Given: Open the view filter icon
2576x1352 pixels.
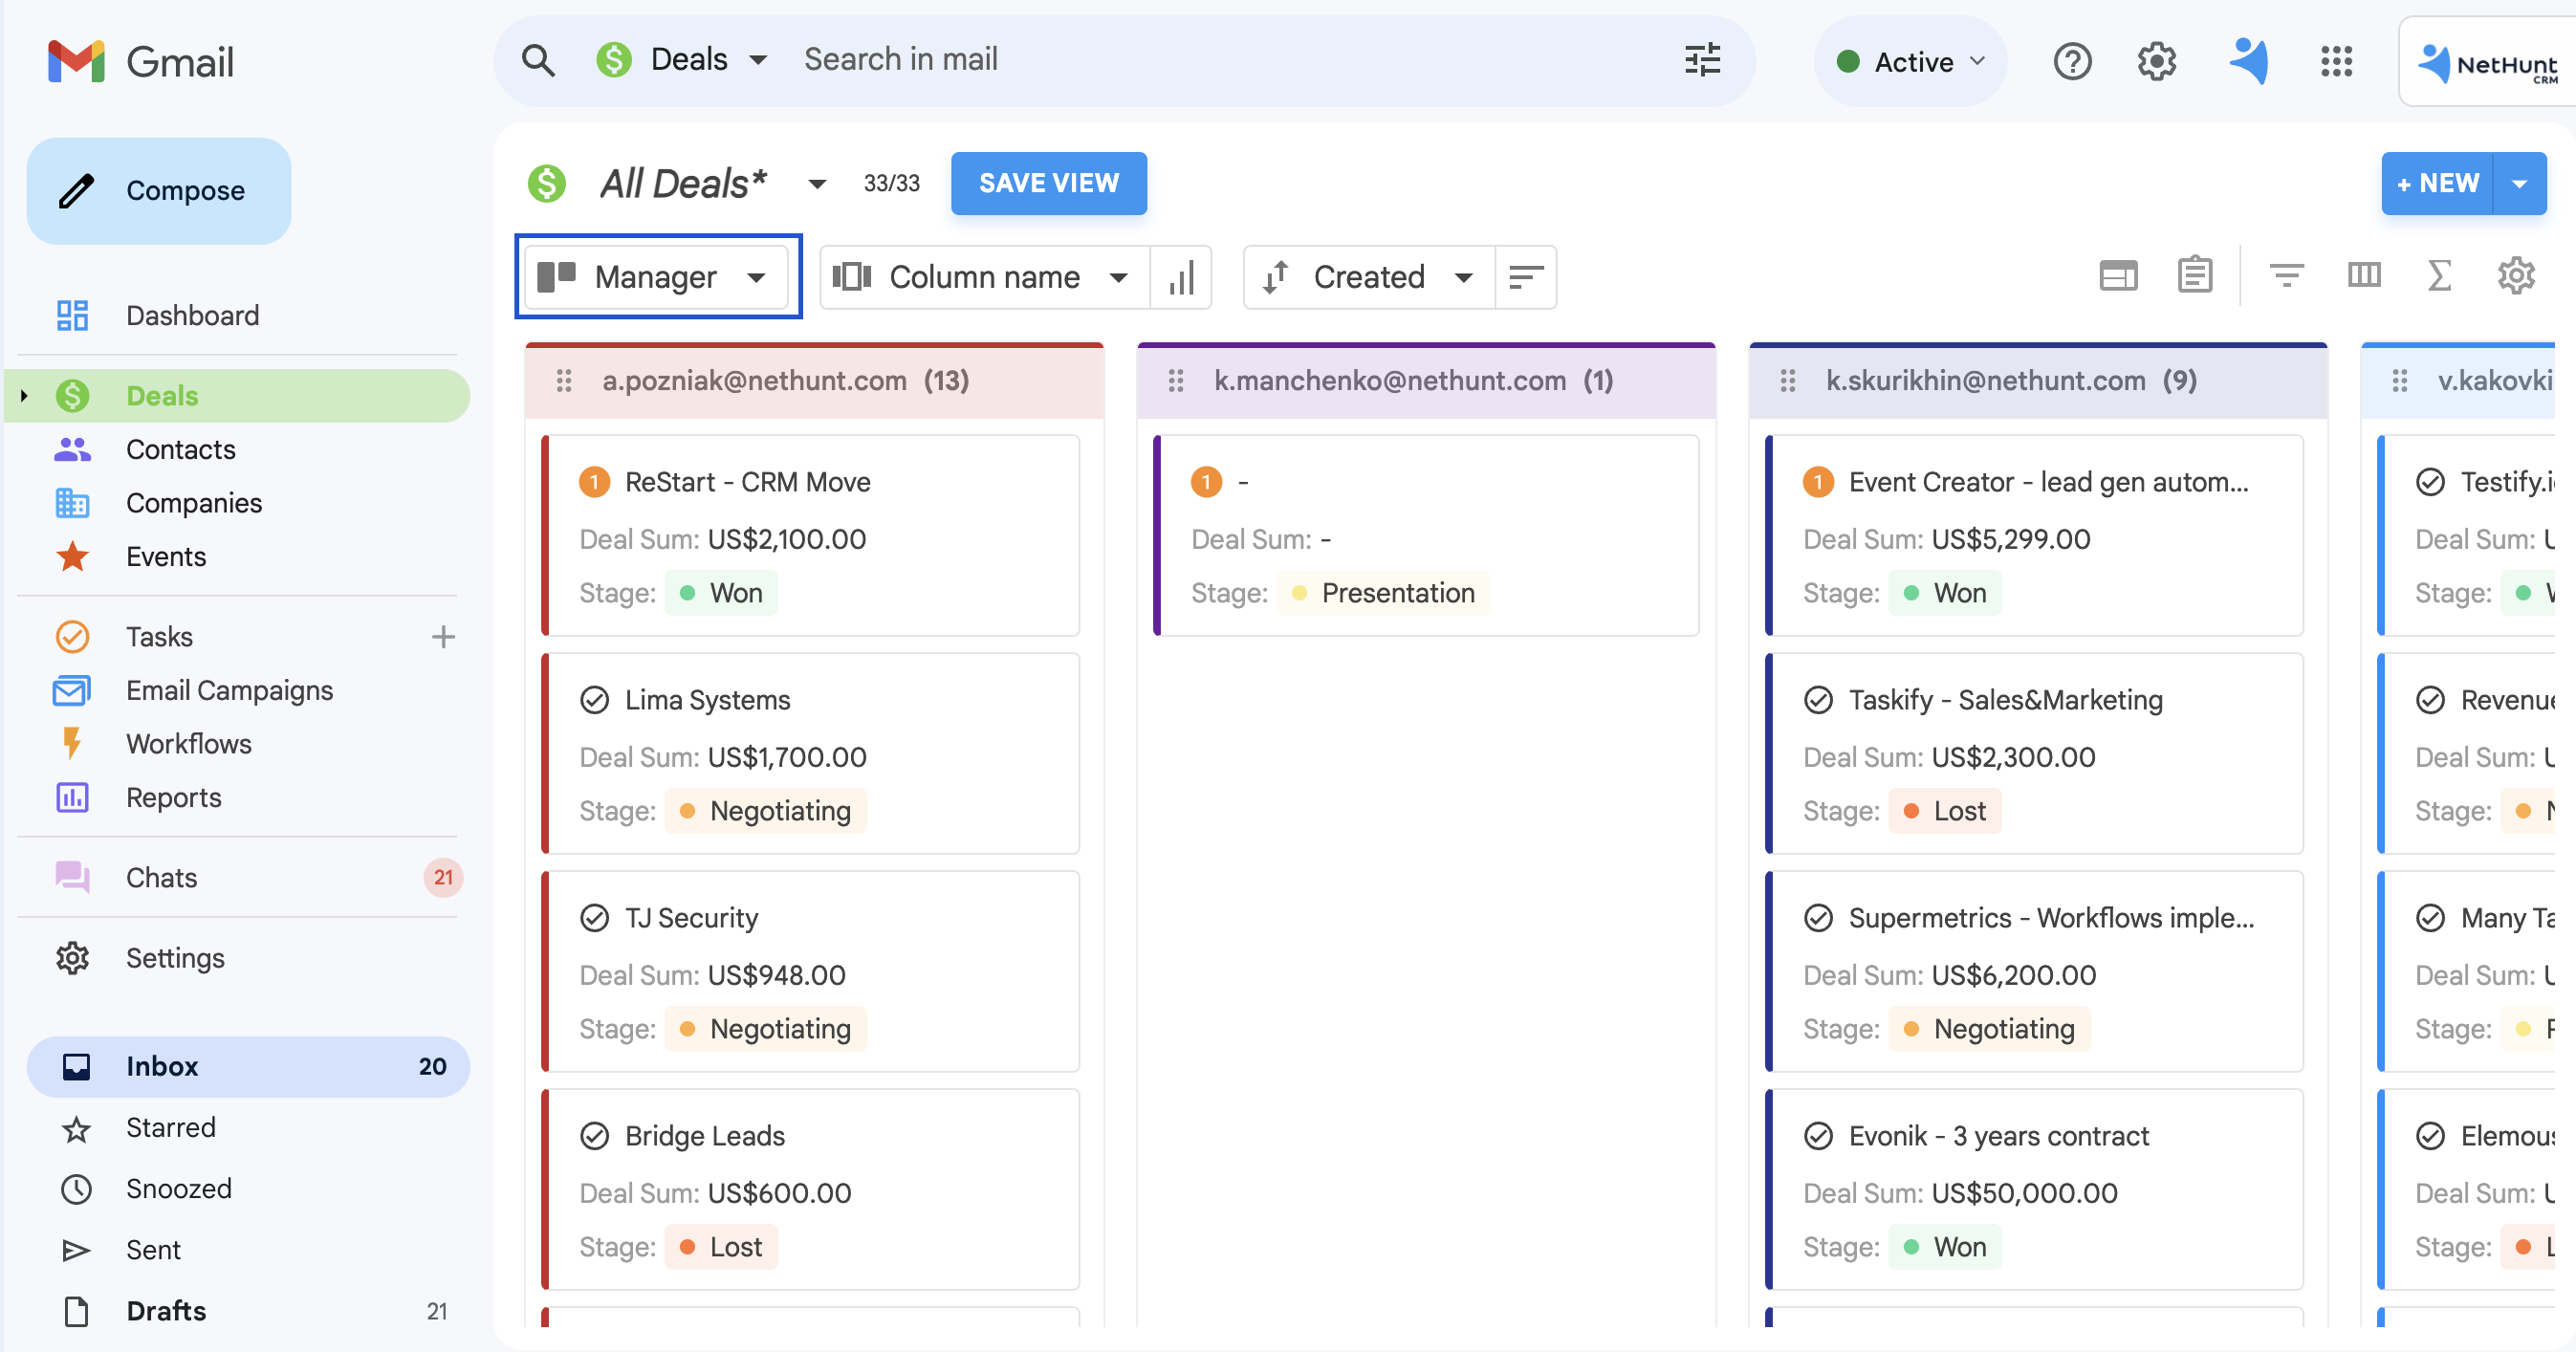Looking at the screenshot, I should pyautogui.click(x=2286, y=275).
